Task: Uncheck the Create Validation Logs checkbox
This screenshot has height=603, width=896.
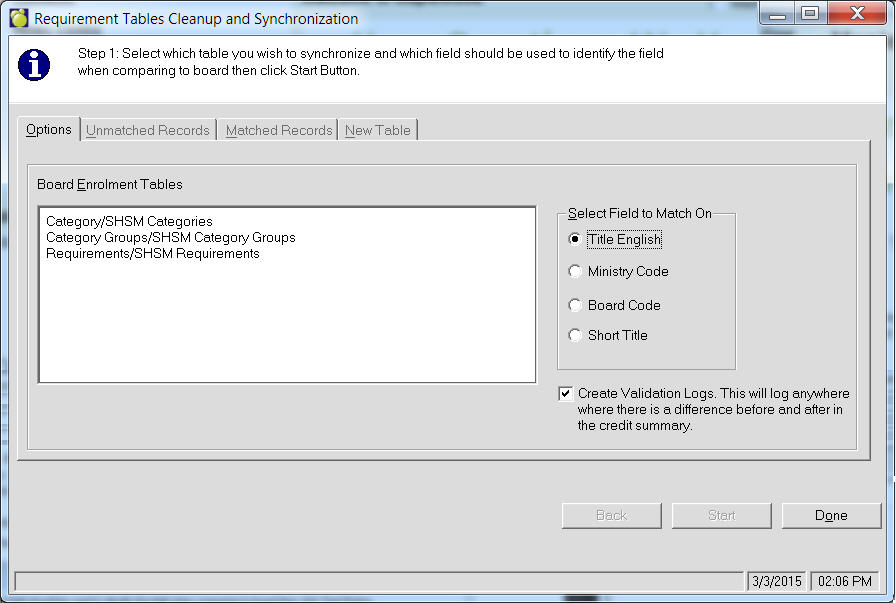Action: click(x=566, y=394)
